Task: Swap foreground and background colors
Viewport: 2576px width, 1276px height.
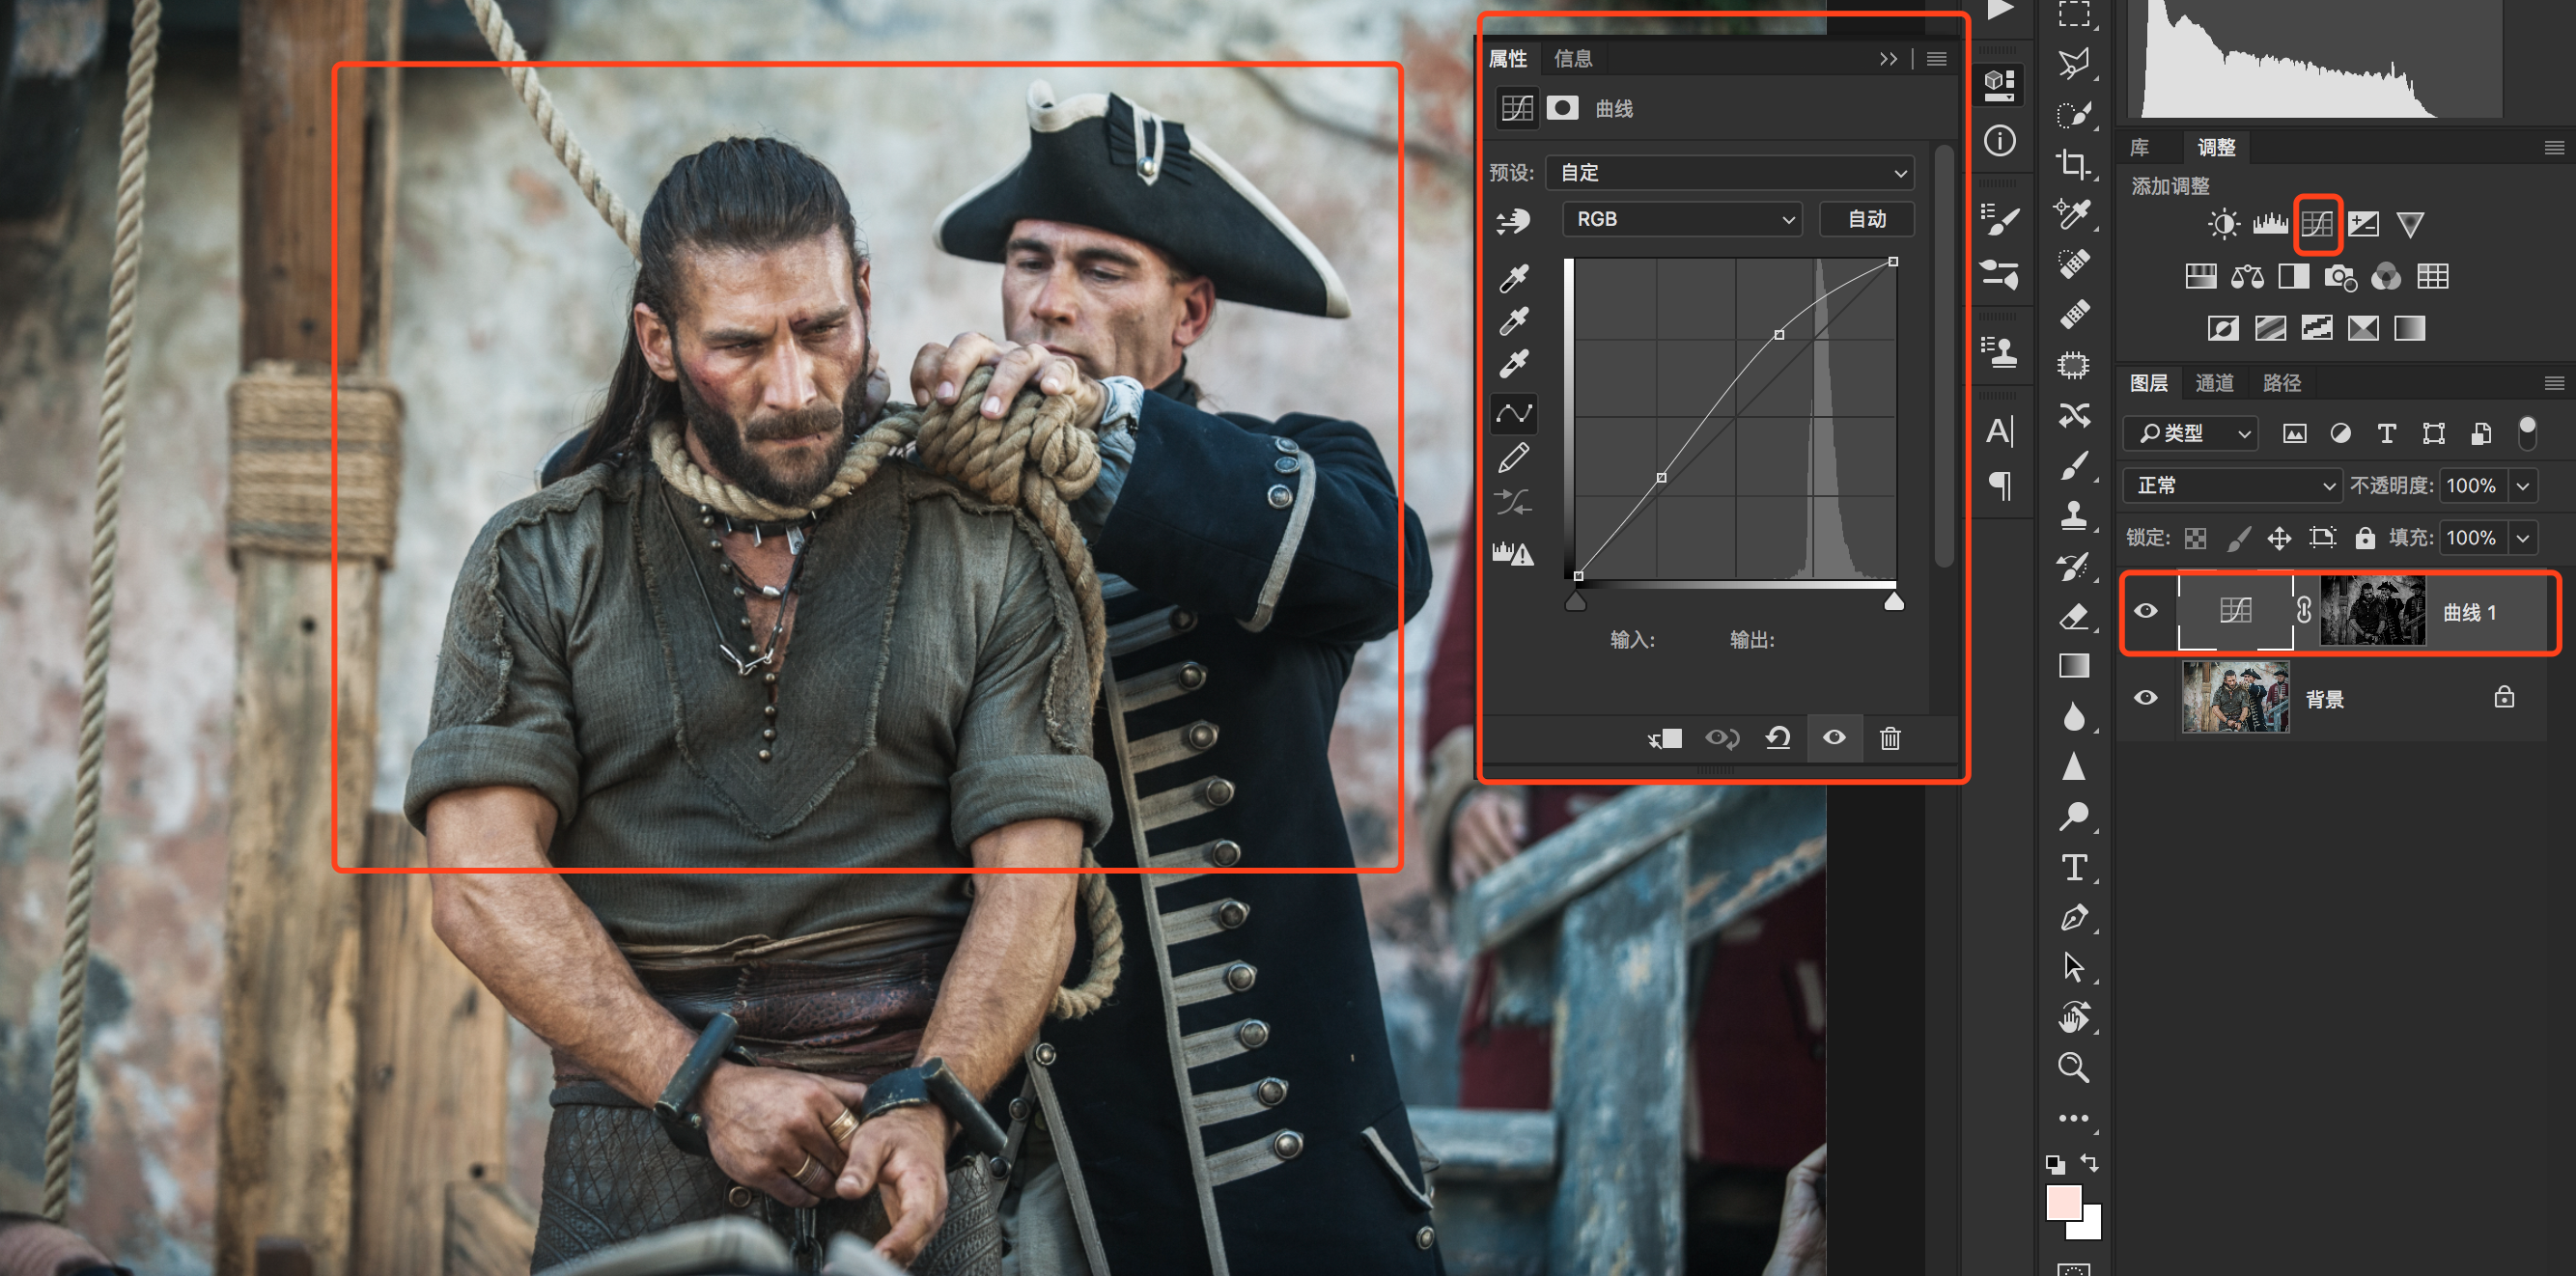Action: [2090, 1162]
